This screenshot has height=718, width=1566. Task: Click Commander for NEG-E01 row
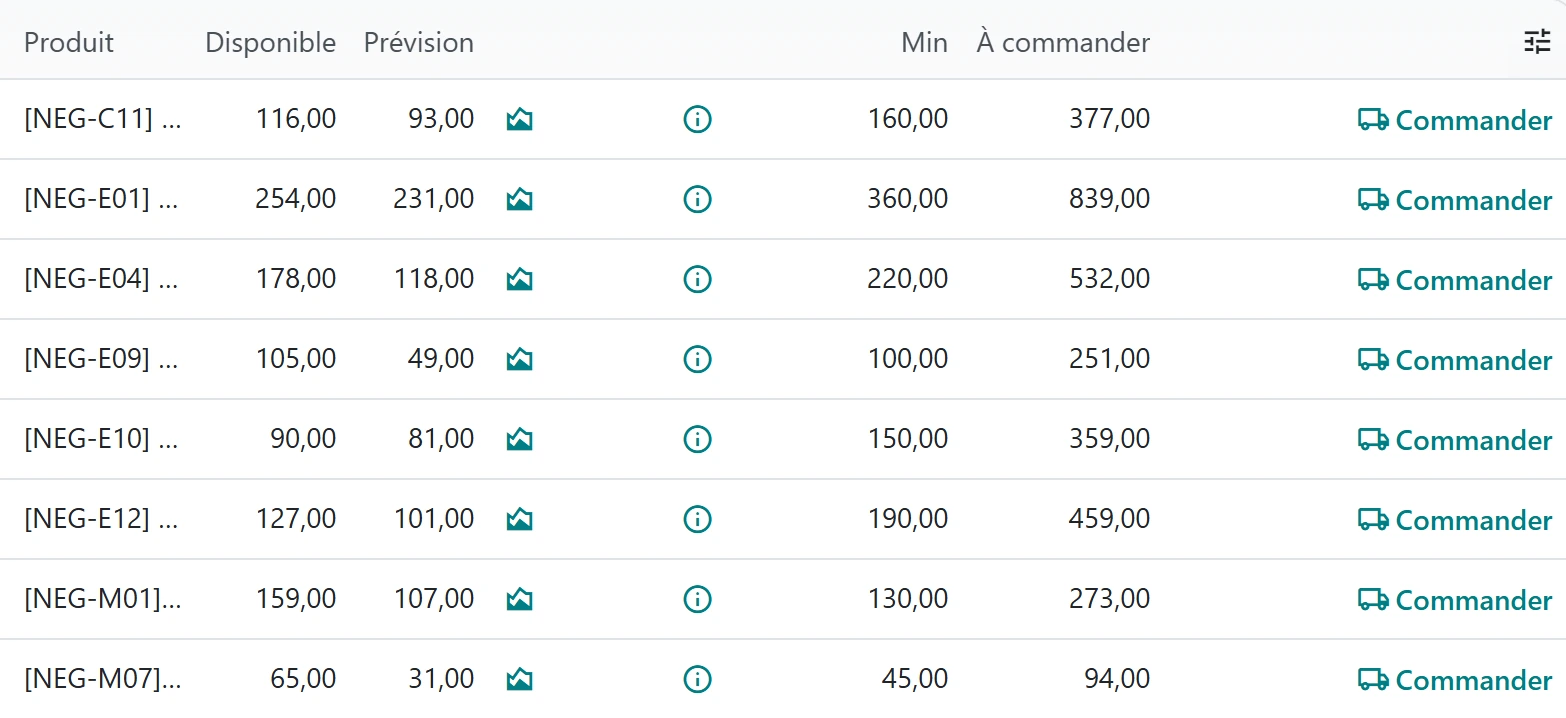[x=1455, y=200]
